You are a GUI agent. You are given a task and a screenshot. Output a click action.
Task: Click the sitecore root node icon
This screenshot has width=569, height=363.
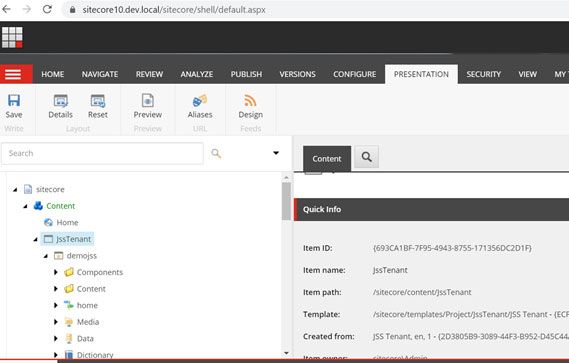point(28,189)
